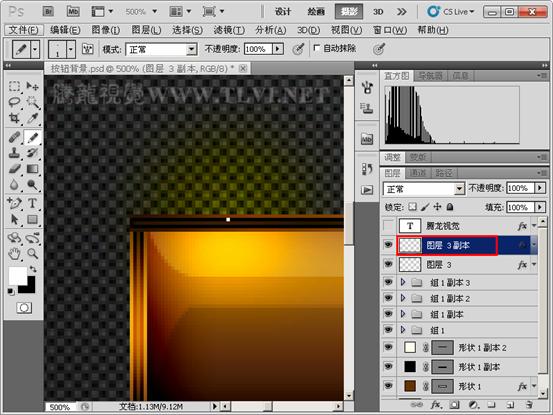This screenshot has height=415, width=553.
Task: Click the foreground color swatch
Action: point(18,275)
